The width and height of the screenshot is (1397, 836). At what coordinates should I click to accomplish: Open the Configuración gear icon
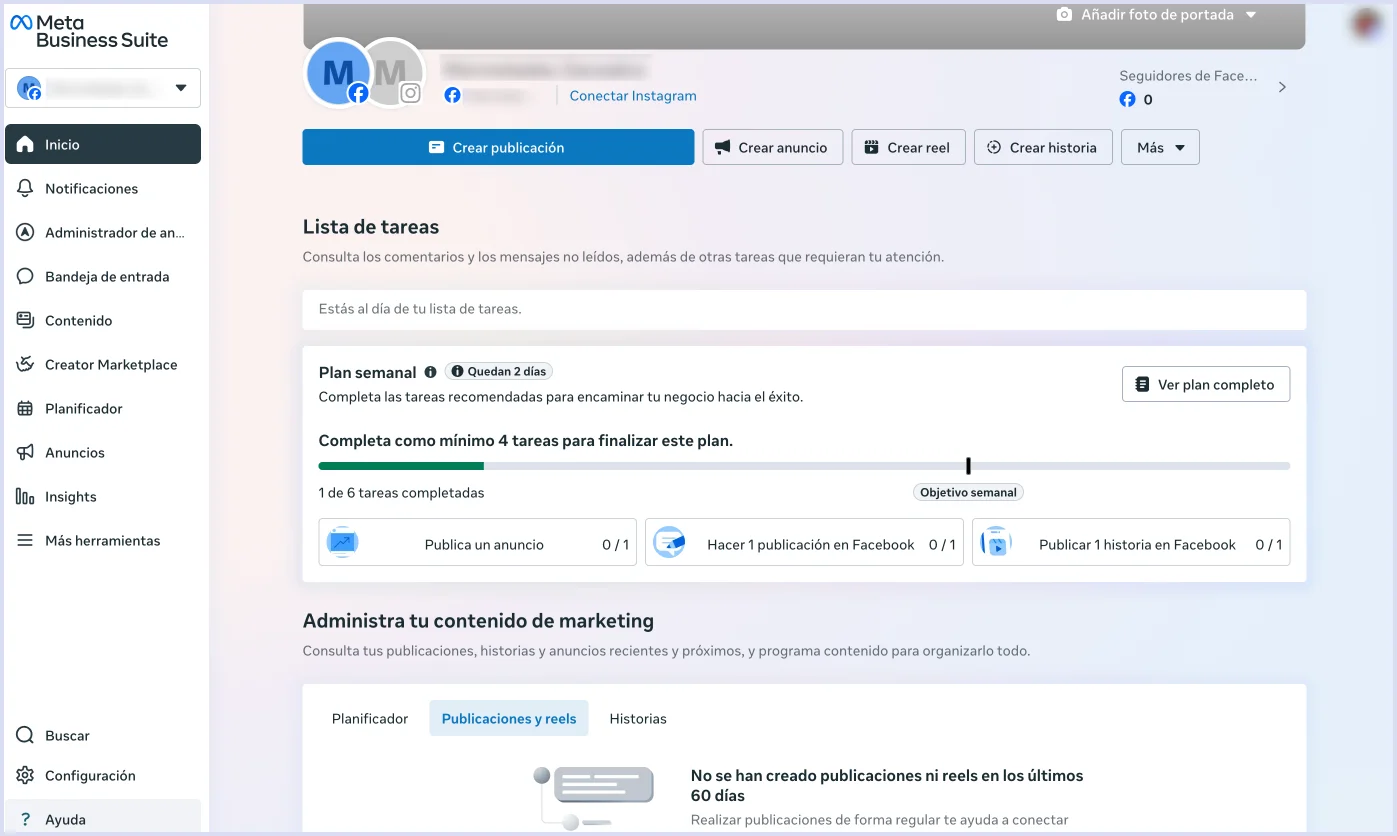click(x=26, y=775)
